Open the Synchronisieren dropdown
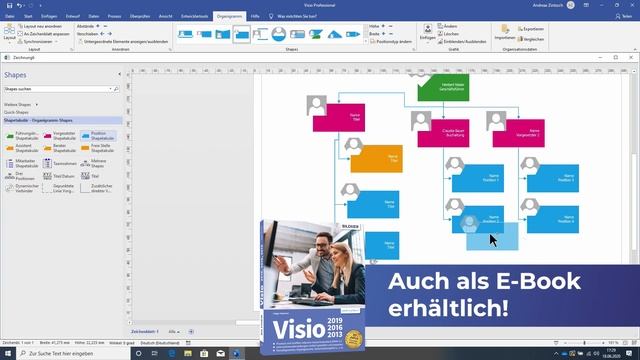The image size is (640, 360). [38, 42]
